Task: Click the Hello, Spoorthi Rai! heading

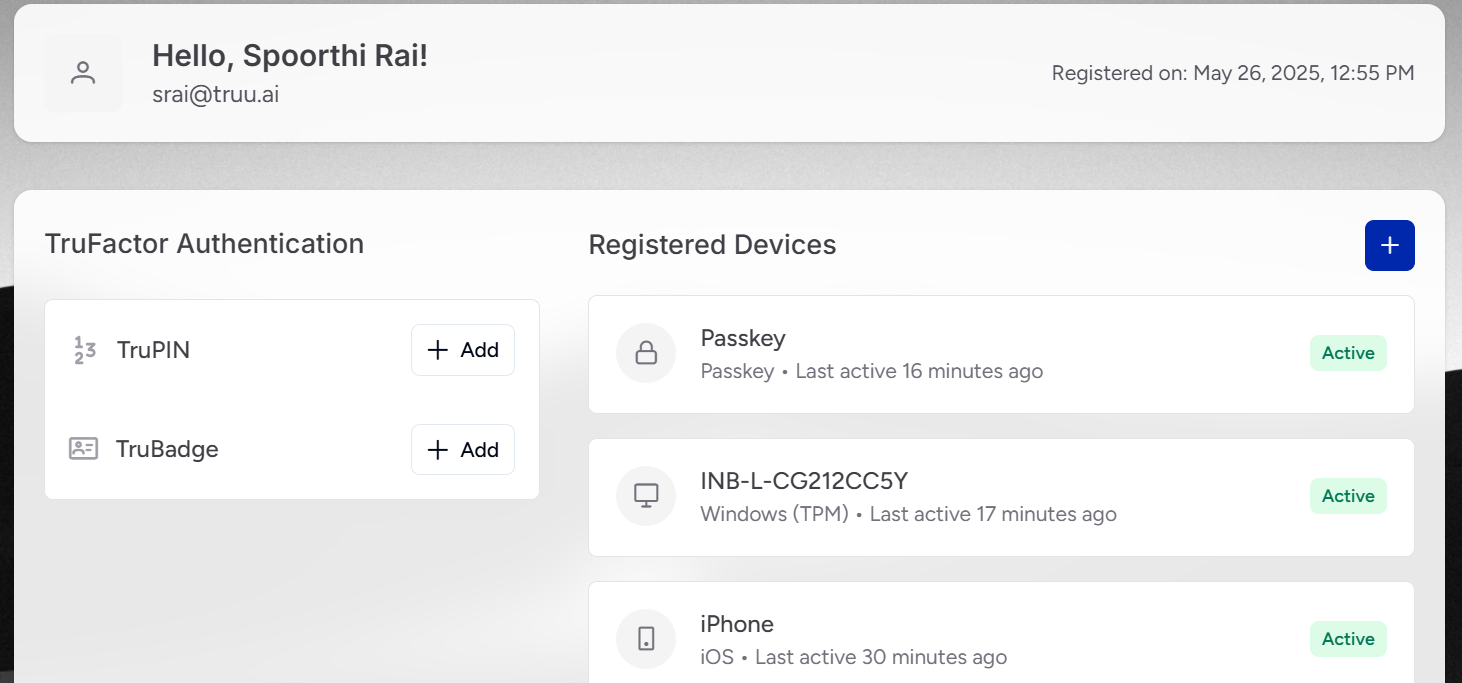Action: pyautogui.click(x=290, y=56)
